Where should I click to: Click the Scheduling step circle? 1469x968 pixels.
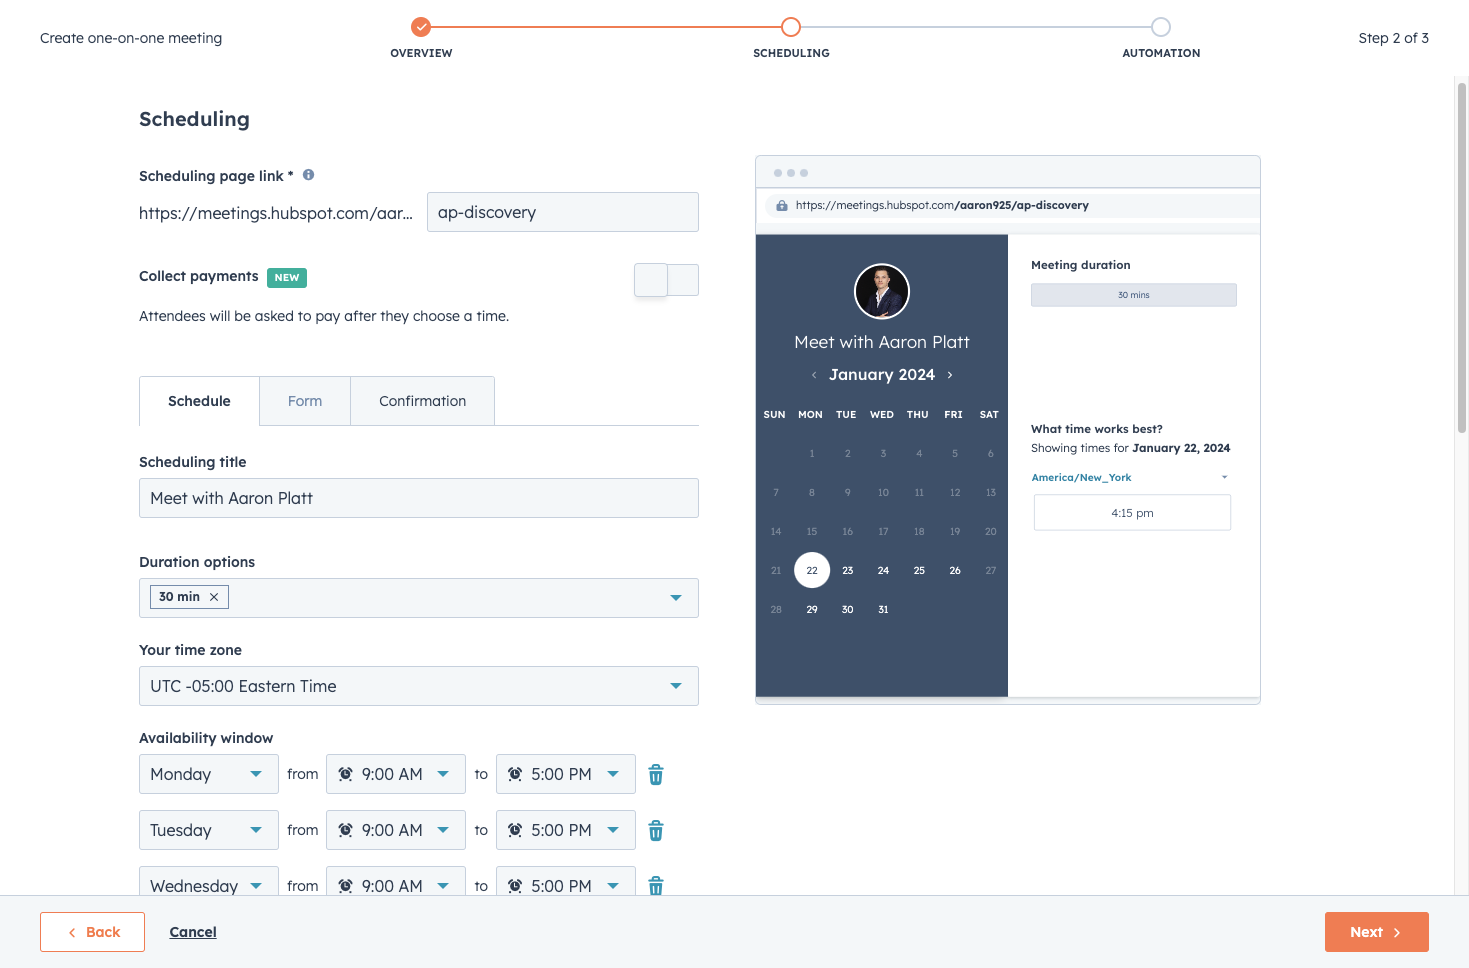coord(791,27)
